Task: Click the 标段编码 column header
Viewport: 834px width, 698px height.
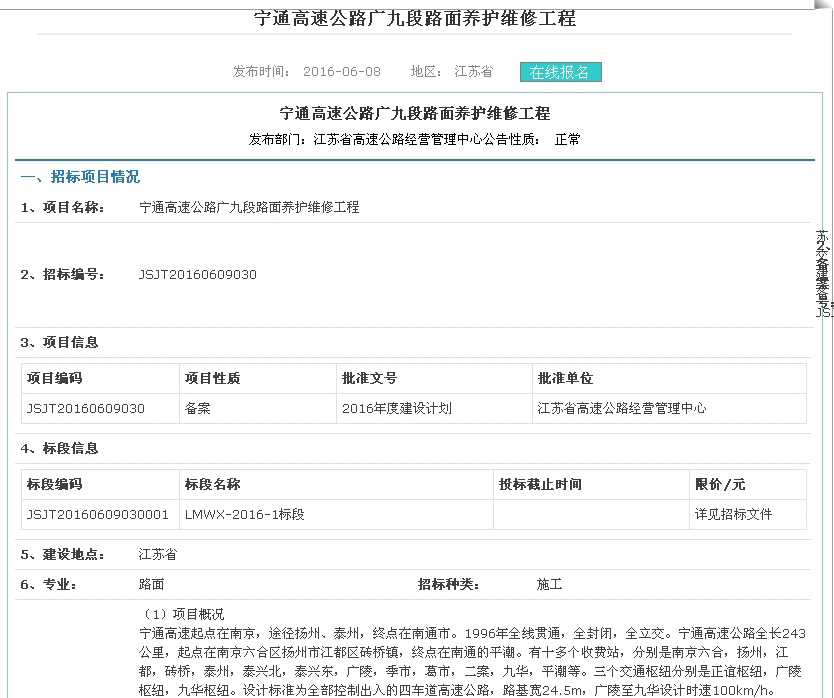Action: 100,484
